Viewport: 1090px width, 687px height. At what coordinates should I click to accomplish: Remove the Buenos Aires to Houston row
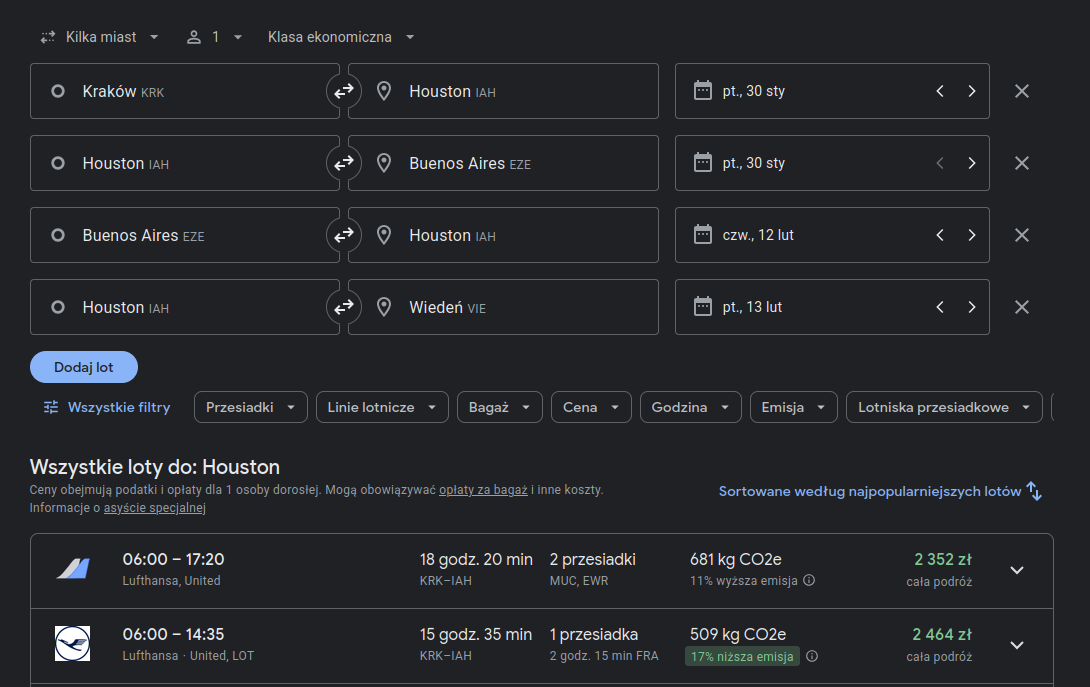point(1021,235)
